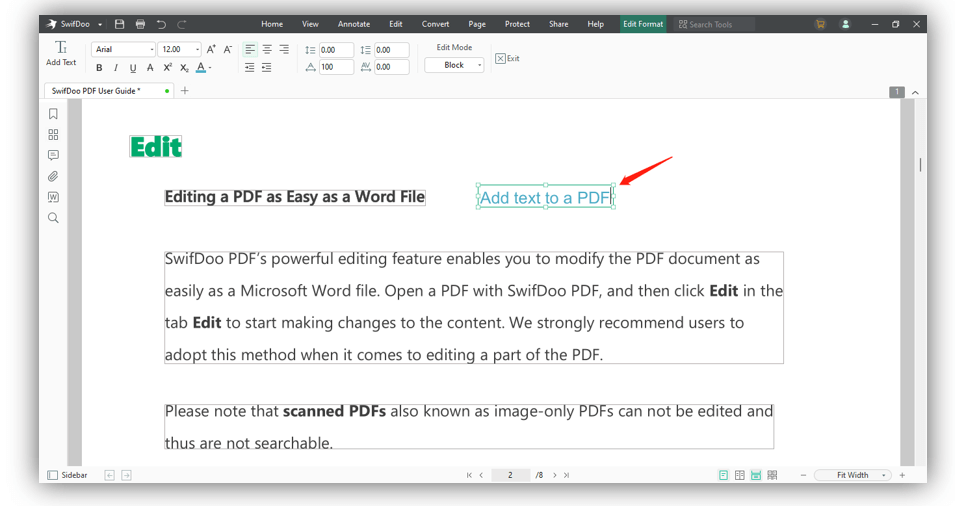This screenshot has width=955, height=506.
Task: Click the horizontal scale field showing 100
Action: tap(336, 67)
